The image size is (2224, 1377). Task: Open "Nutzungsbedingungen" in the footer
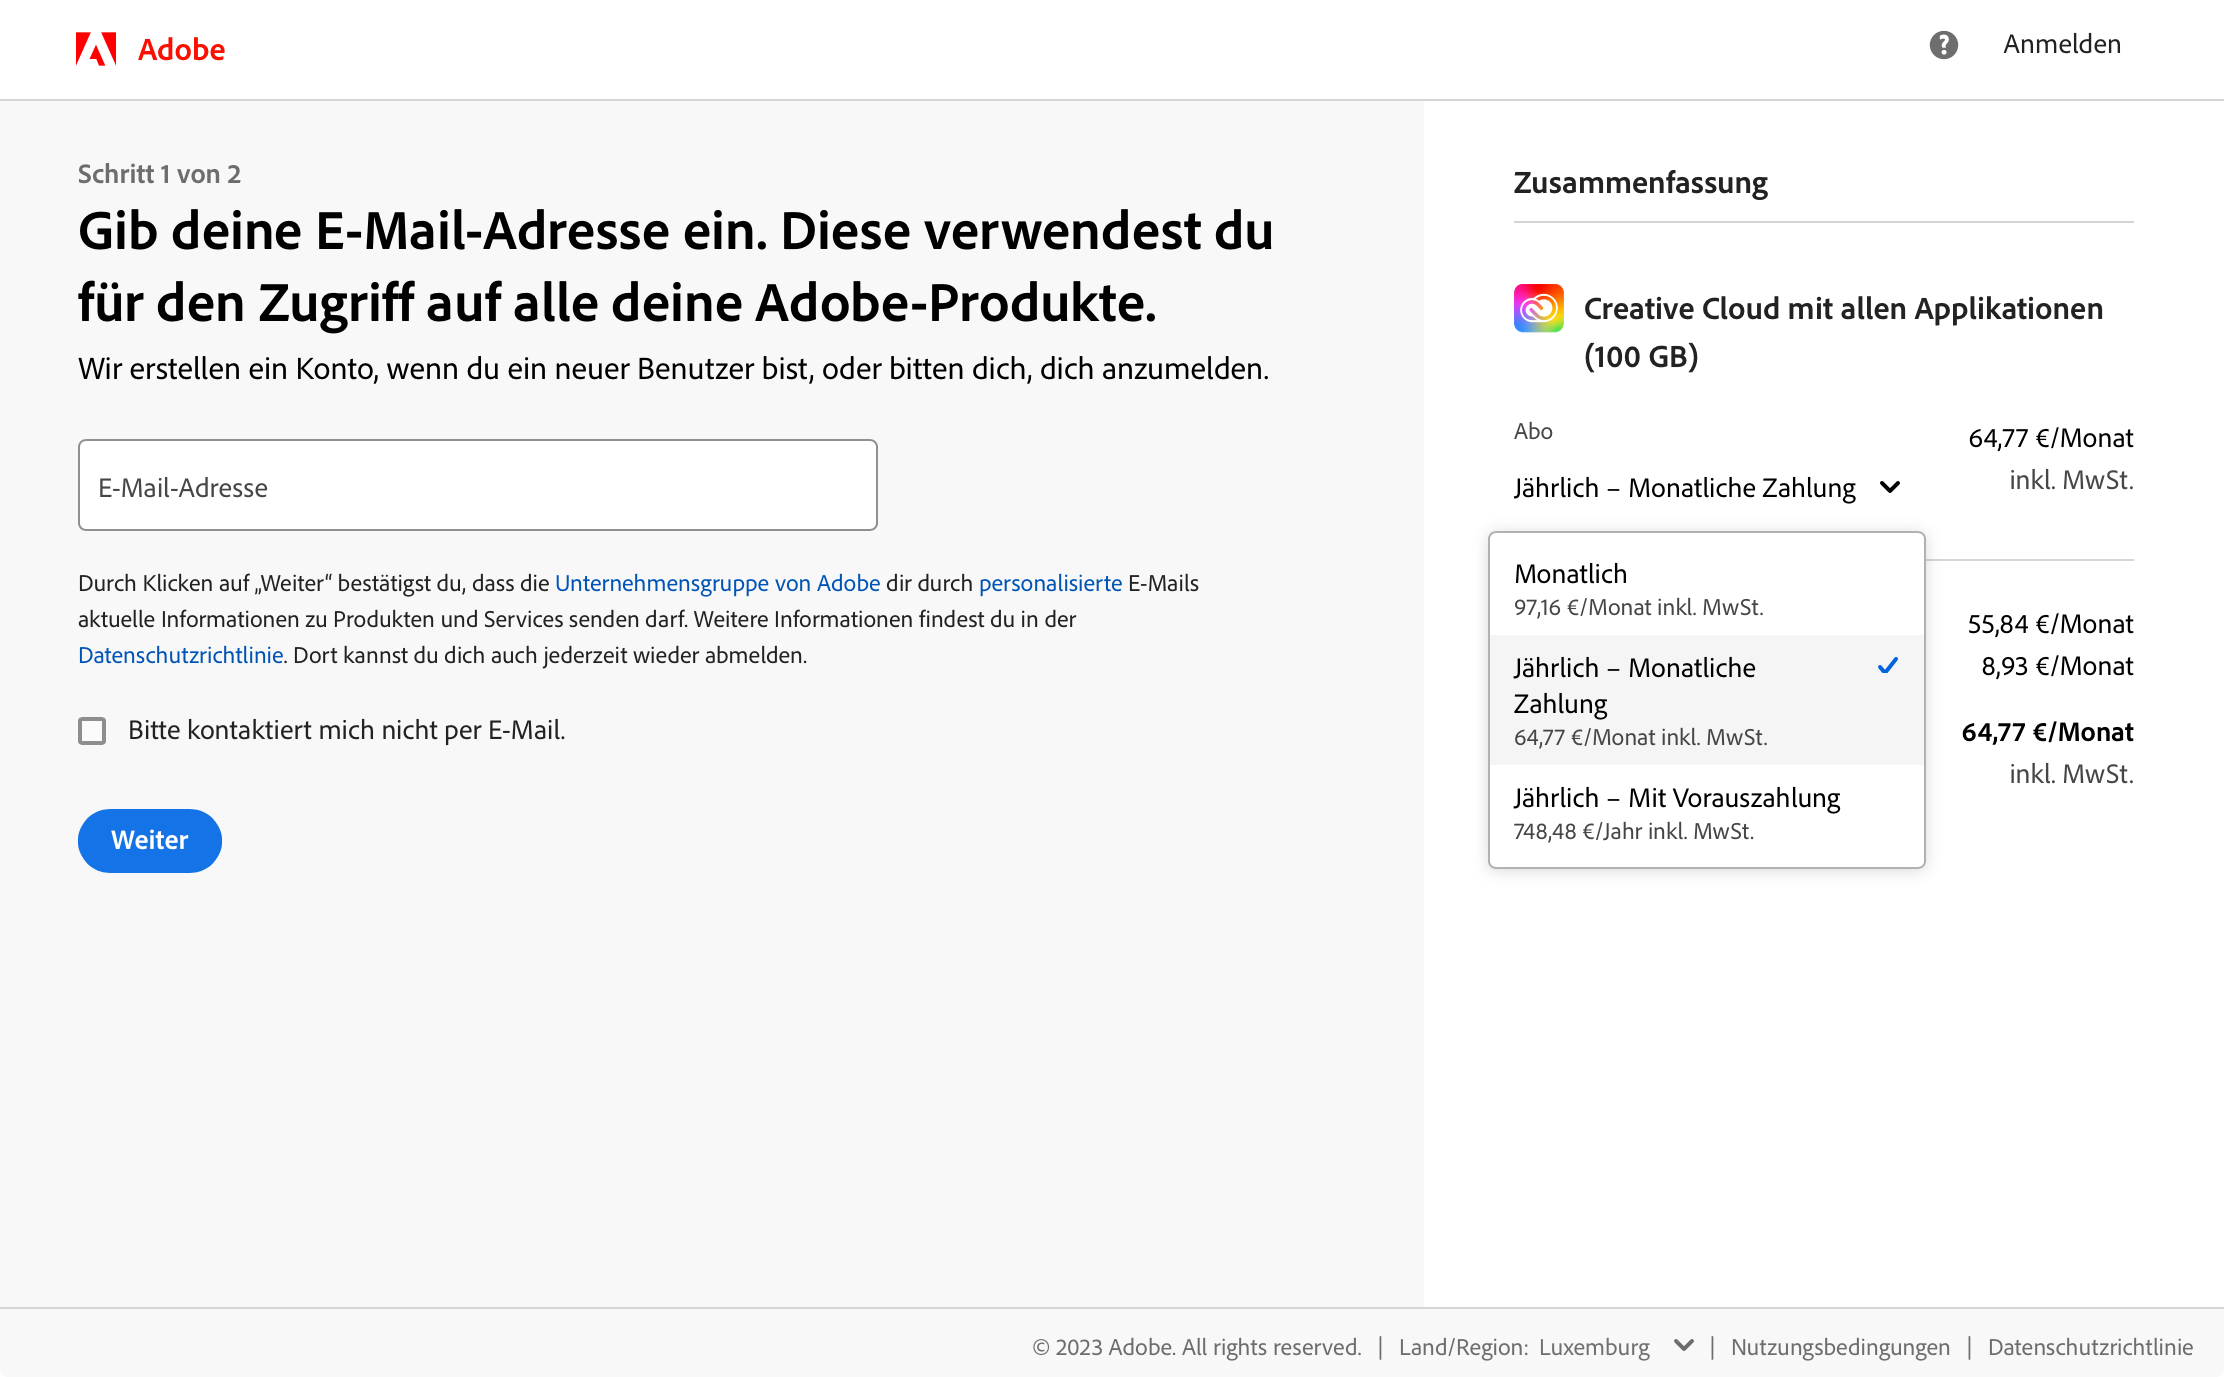(x=1840, y=1346)
